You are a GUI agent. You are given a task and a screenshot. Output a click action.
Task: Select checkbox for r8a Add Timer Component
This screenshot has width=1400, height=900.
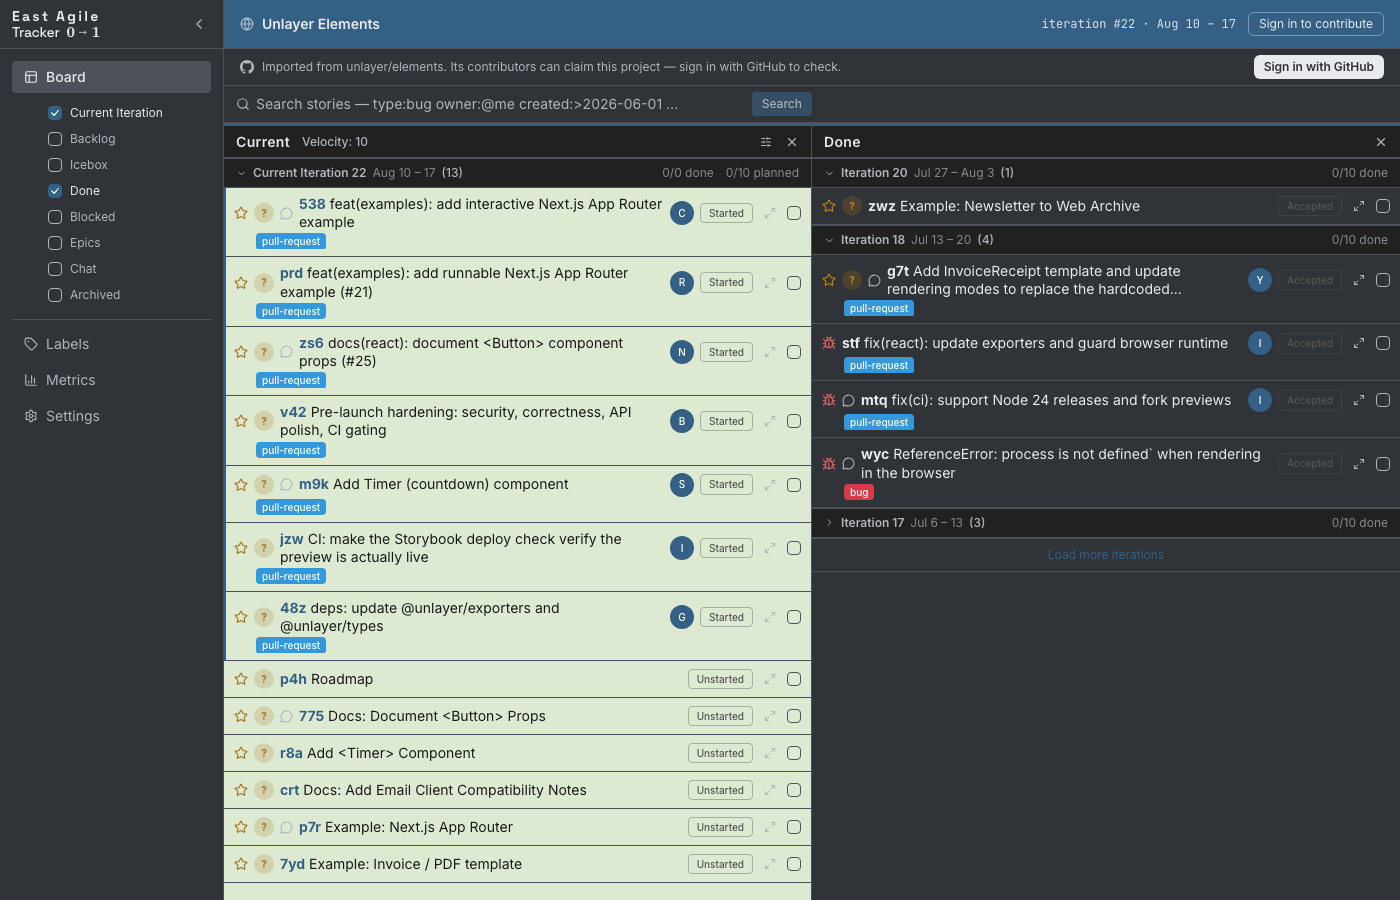tap(794, 753)
